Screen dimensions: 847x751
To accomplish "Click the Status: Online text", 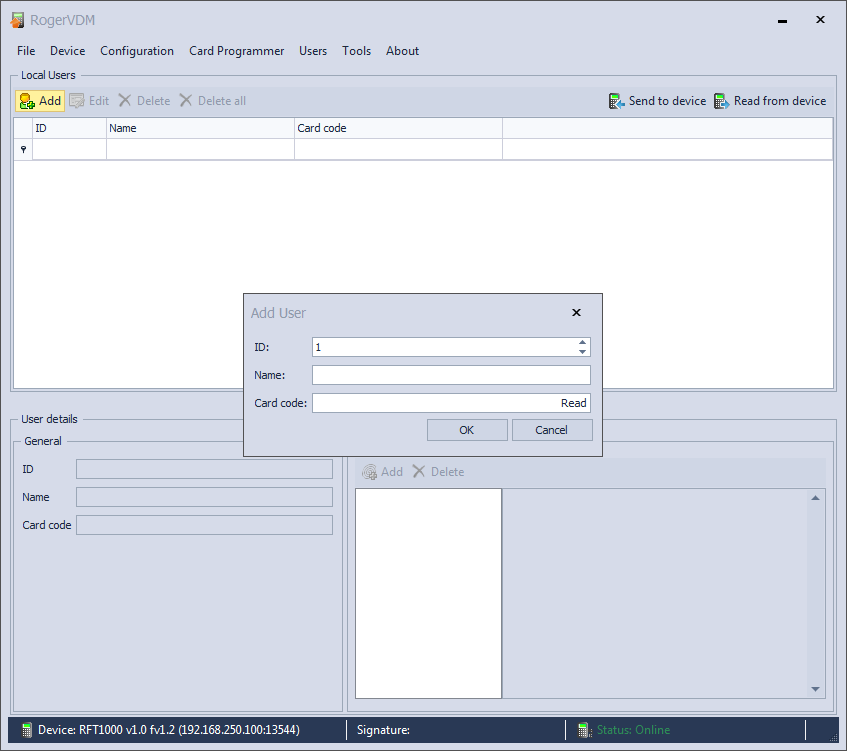I will (x=633, y=730).
